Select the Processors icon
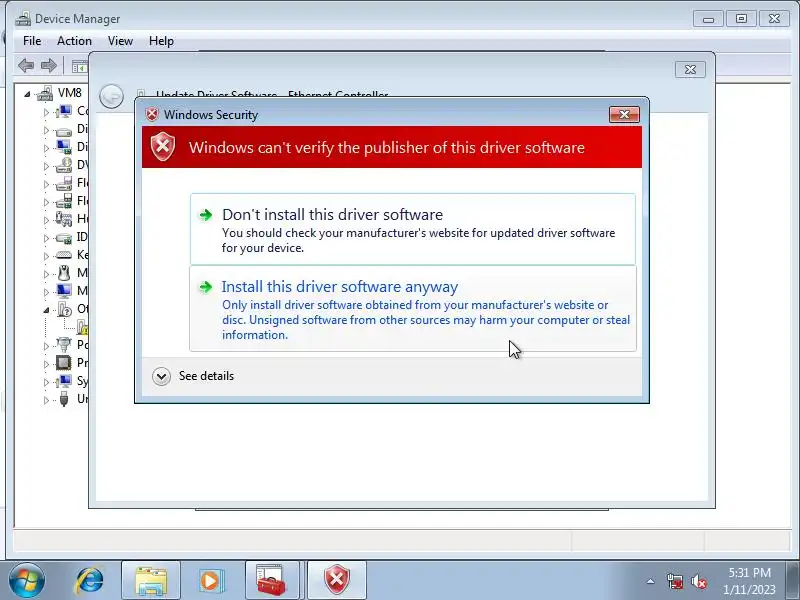This screenshot has height=600, width=800. 64,363
